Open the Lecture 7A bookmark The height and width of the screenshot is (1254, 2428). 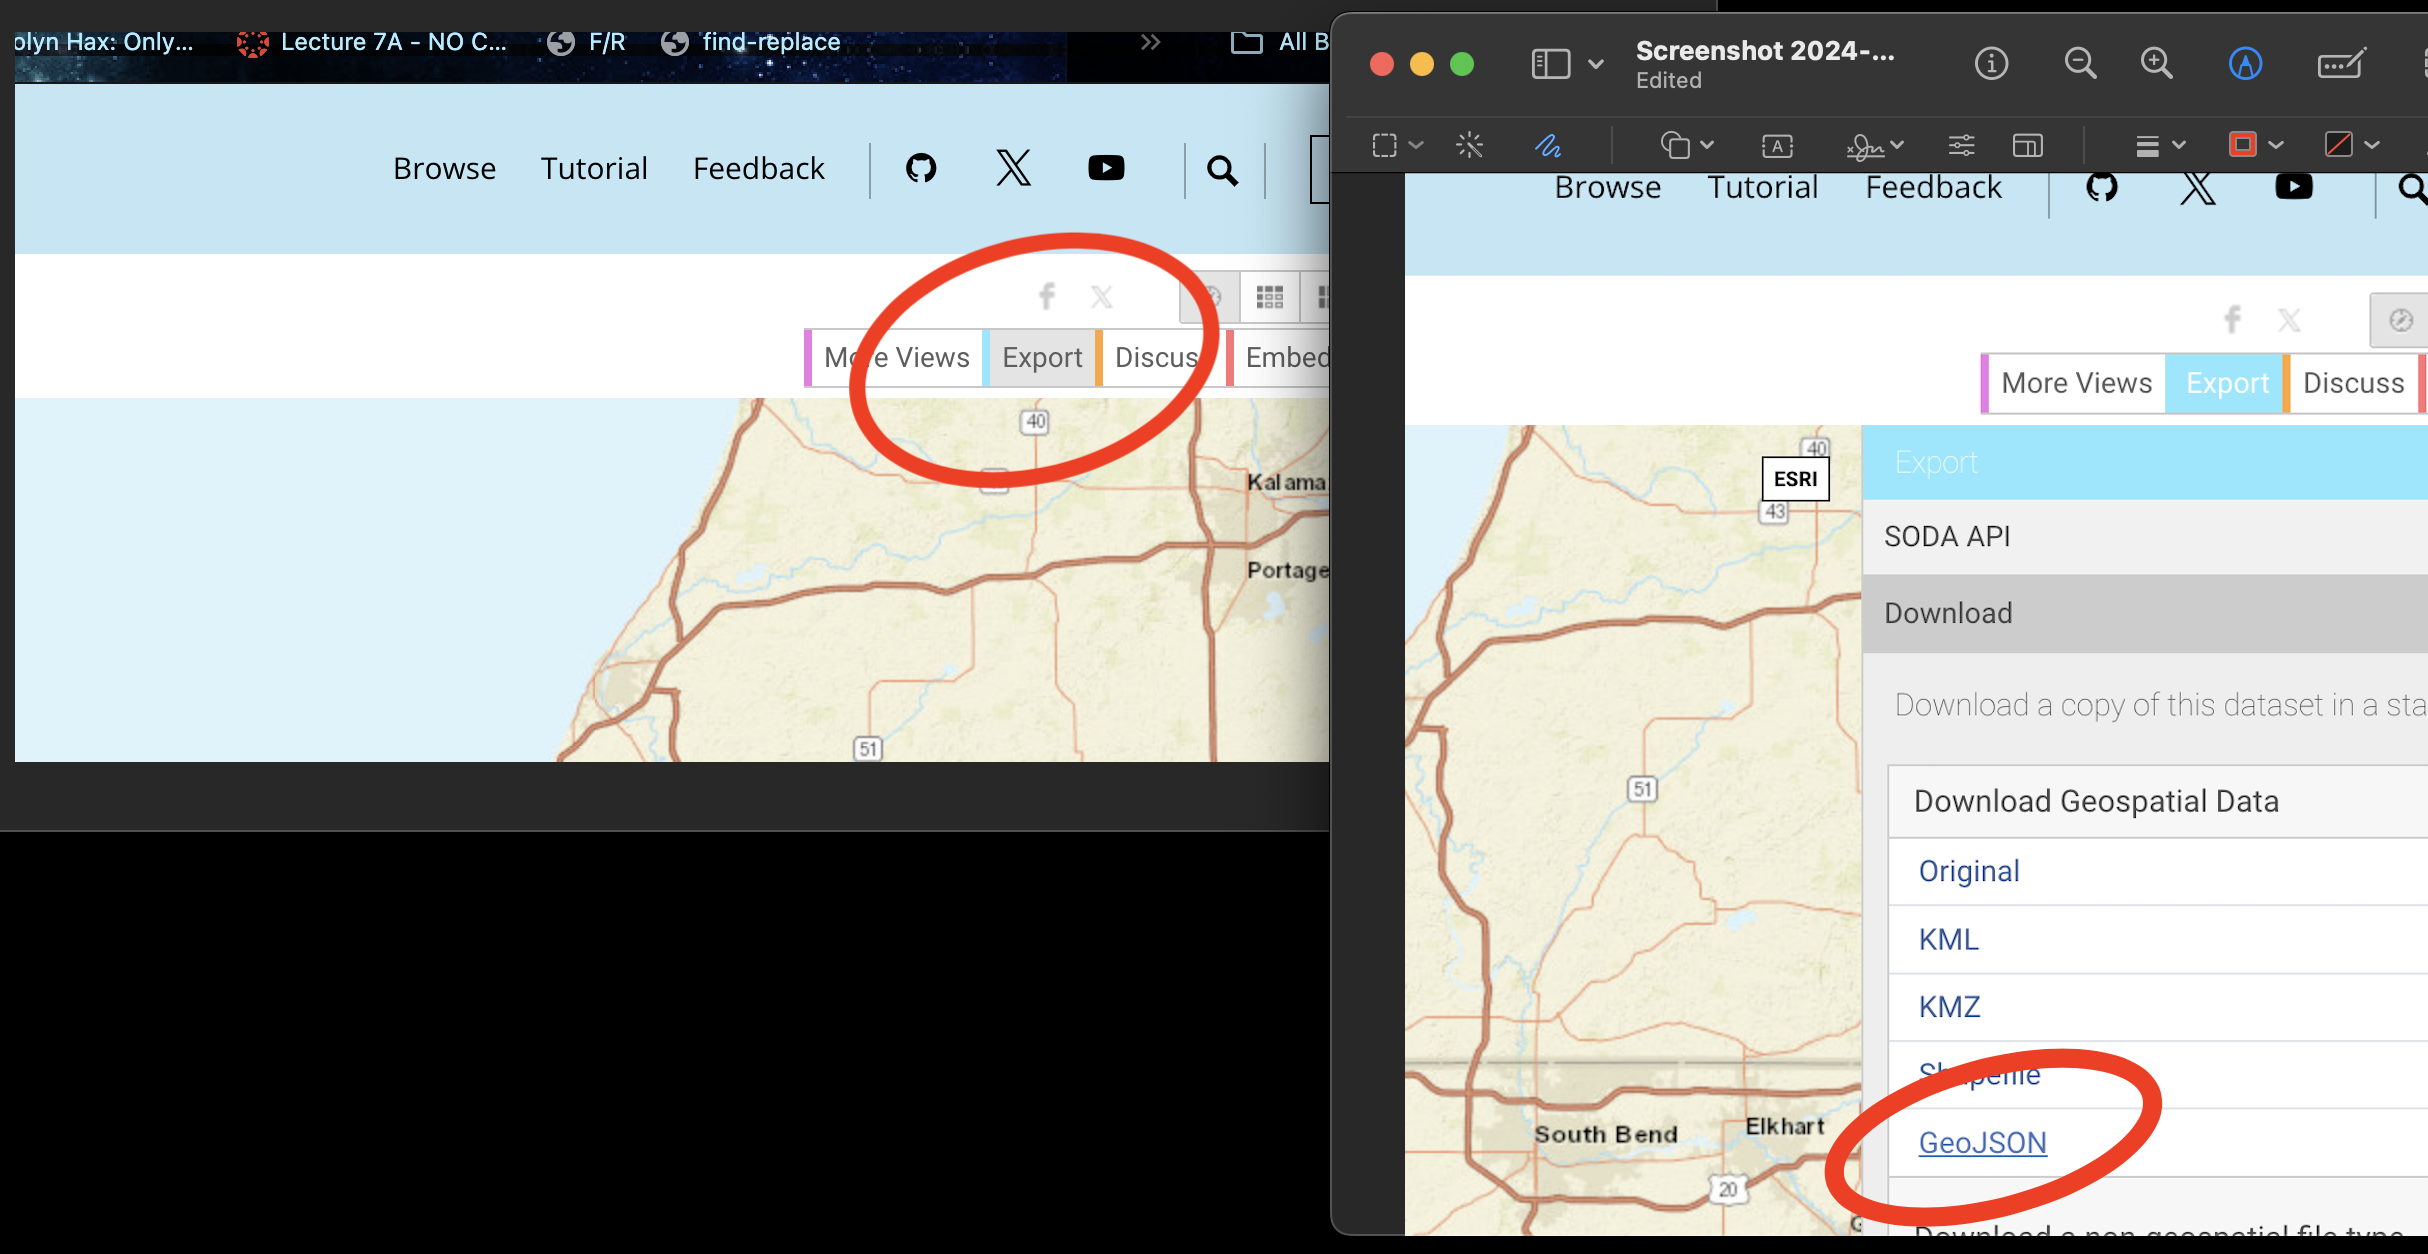point(372,42)
